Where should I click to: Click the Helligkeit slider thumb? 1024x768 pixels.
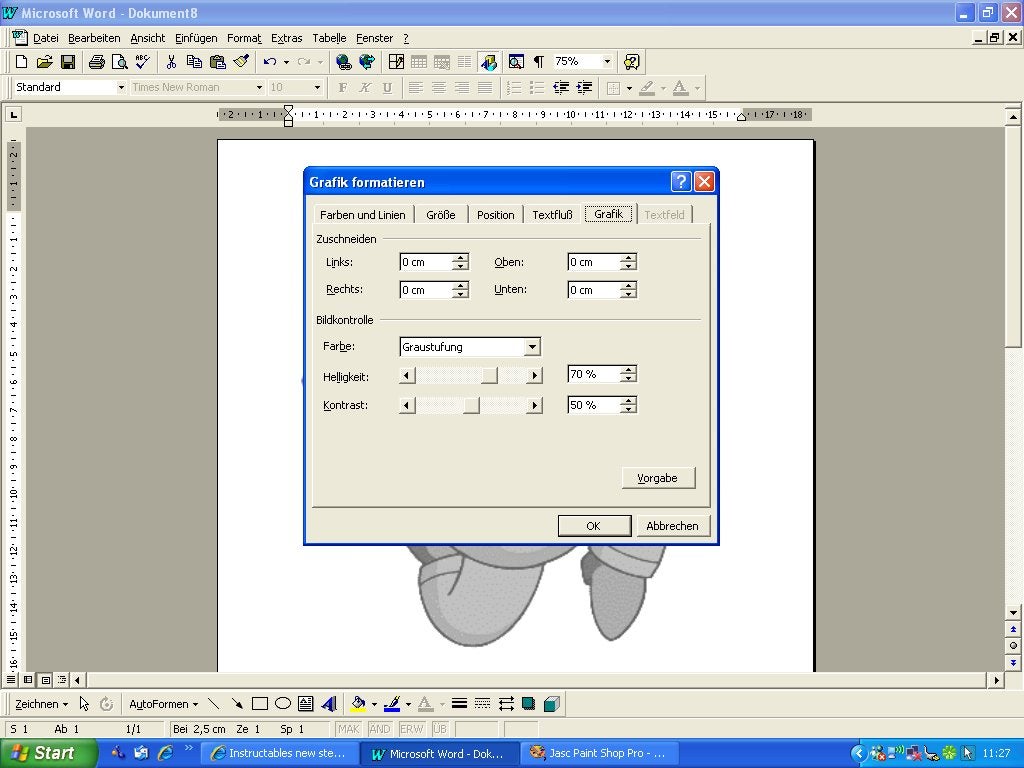click(x=489, y=376)
